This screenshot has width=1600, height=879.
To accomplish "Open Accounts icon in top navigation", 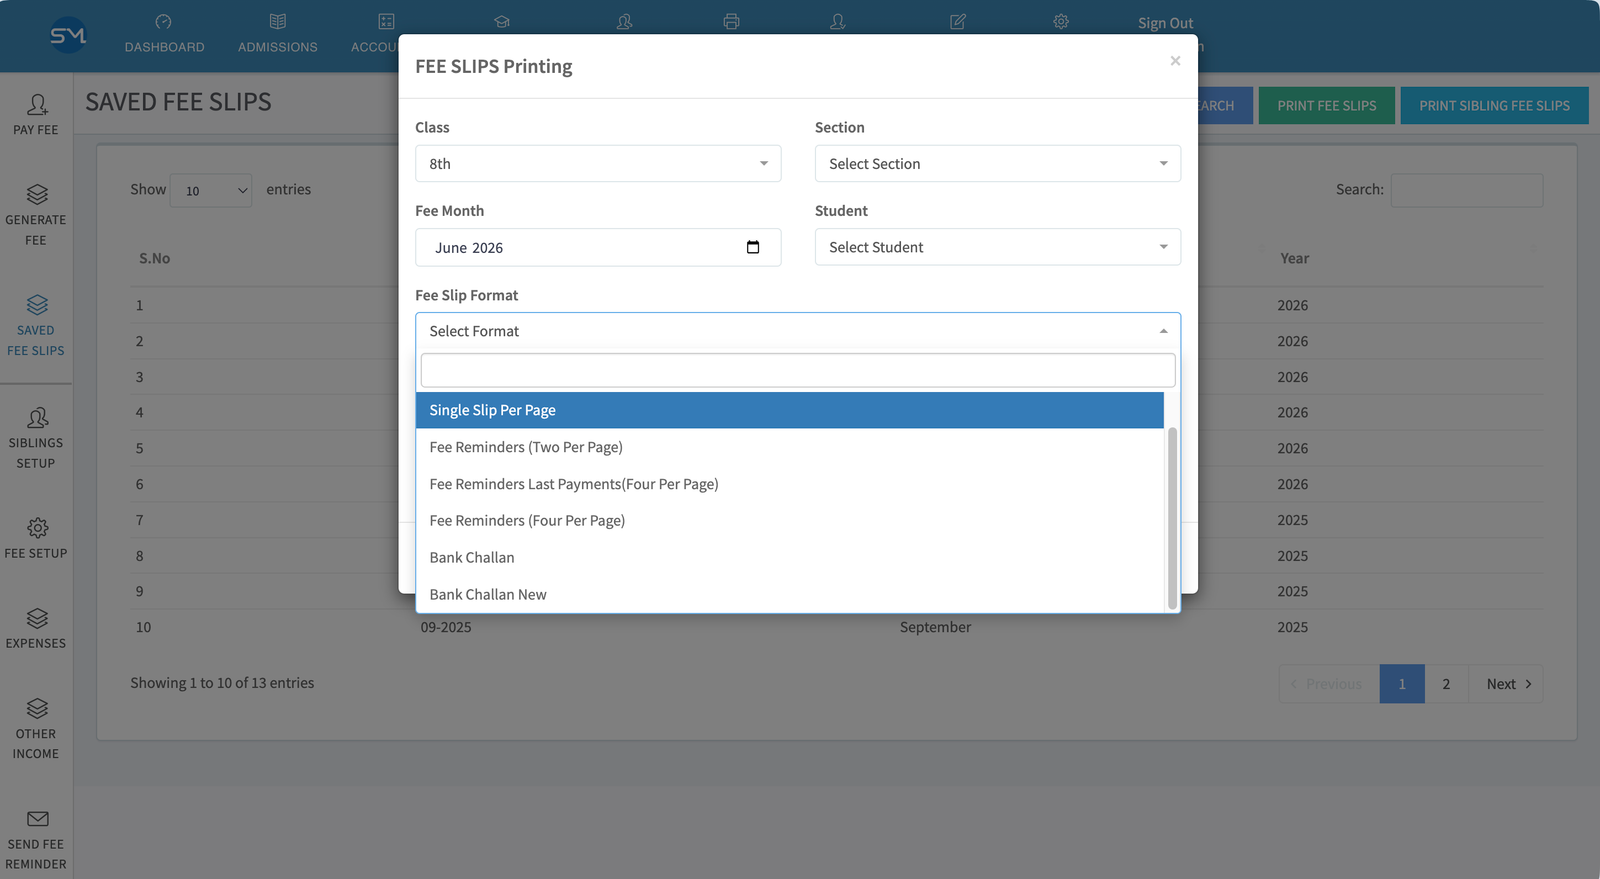I will 386,21.
